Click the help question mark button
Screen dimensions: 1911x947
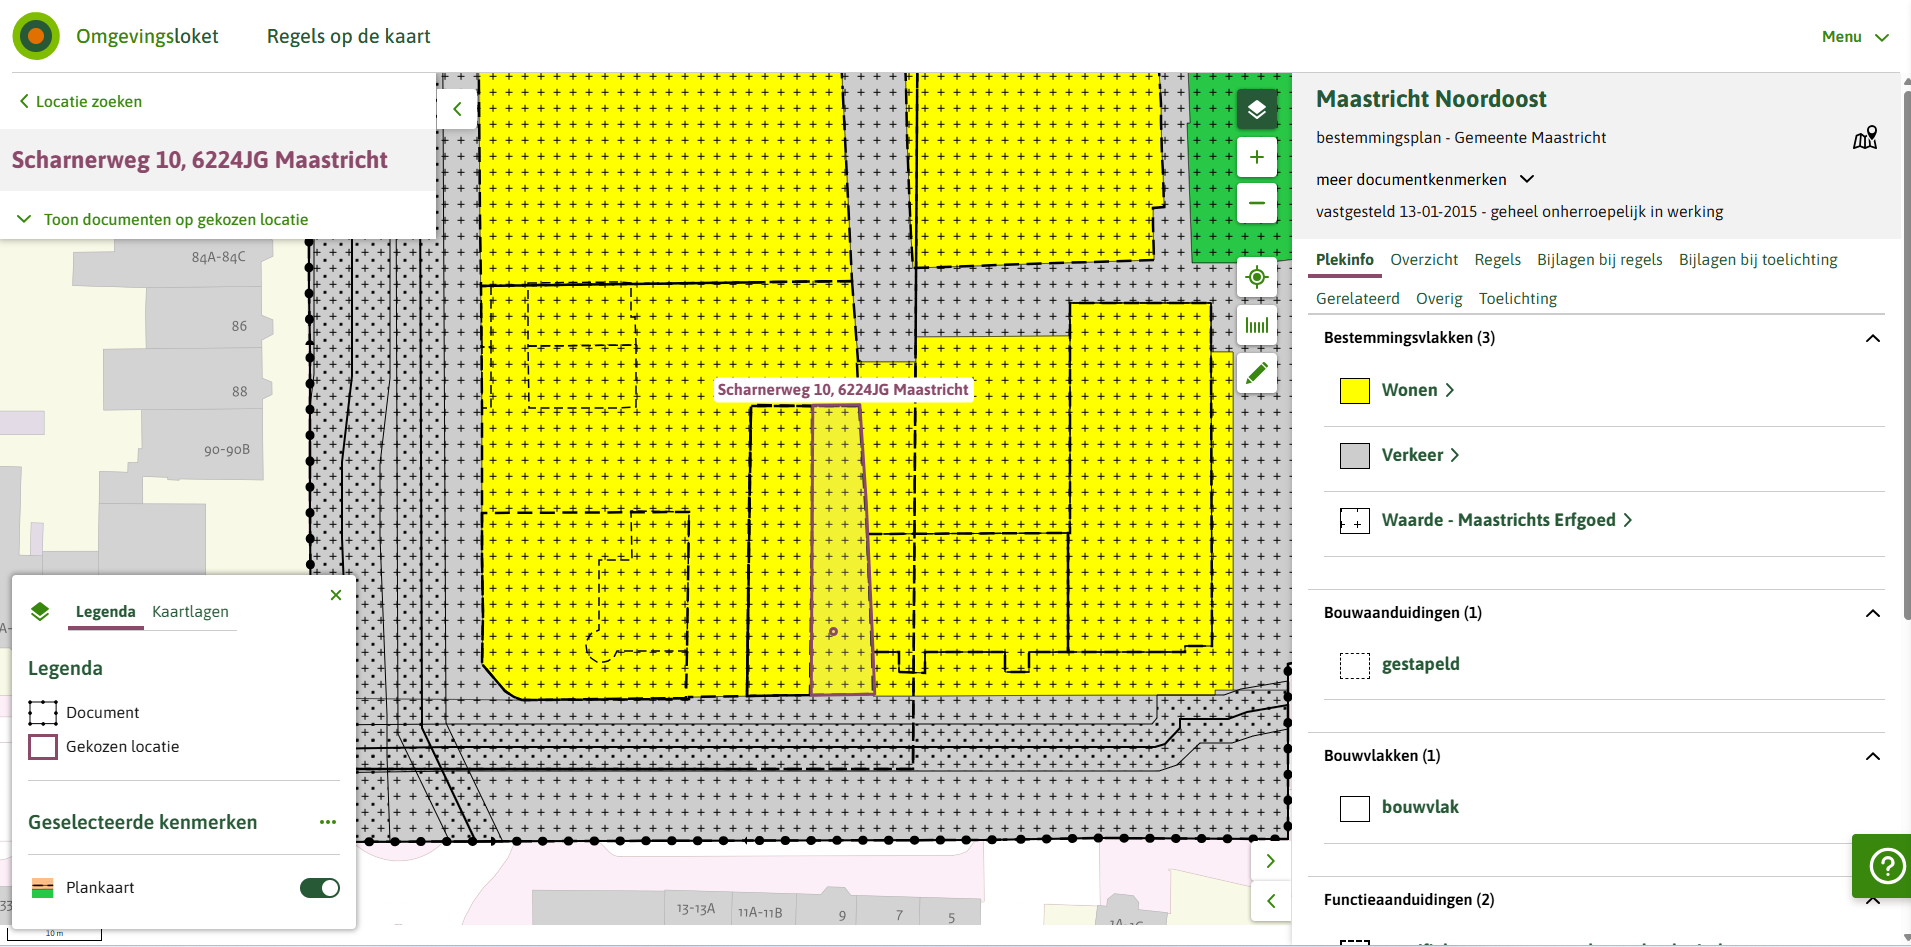(1886, 865)
